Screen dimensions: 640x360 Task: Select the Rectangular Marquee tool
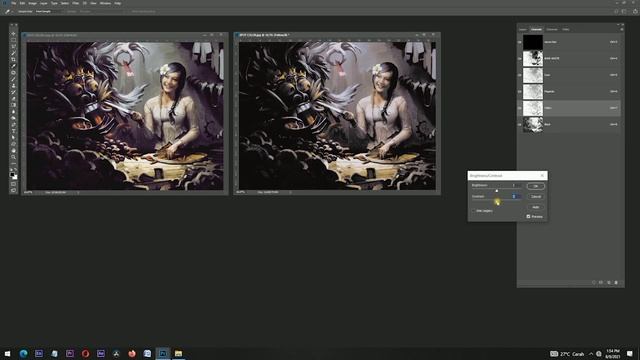13,40
